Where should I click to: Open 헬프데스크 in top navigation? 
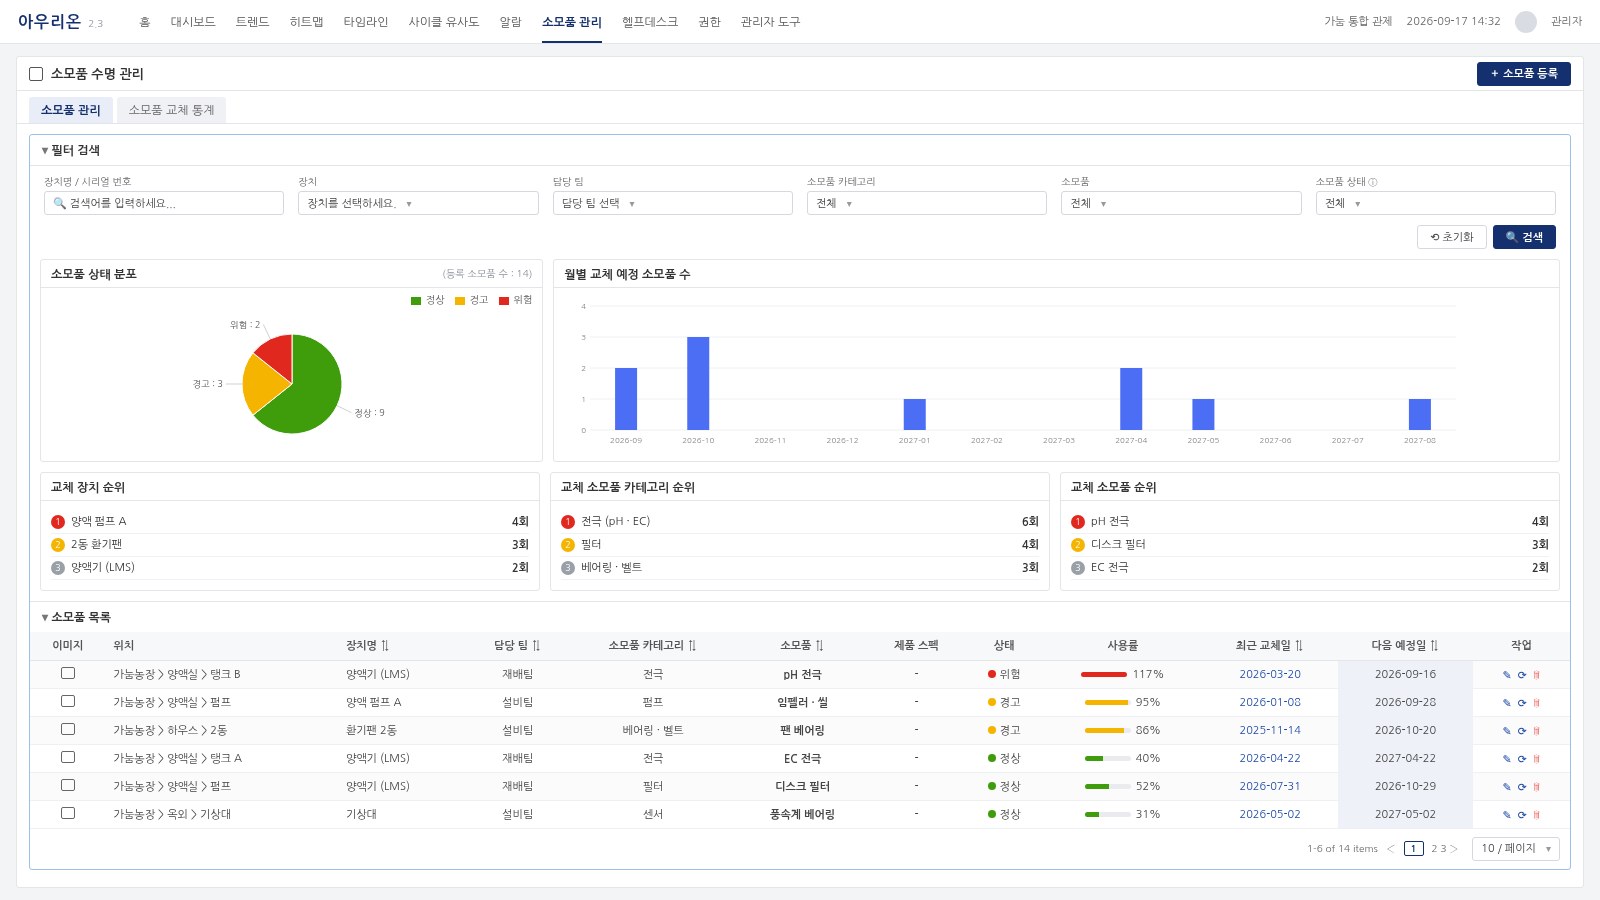(649, 22)
